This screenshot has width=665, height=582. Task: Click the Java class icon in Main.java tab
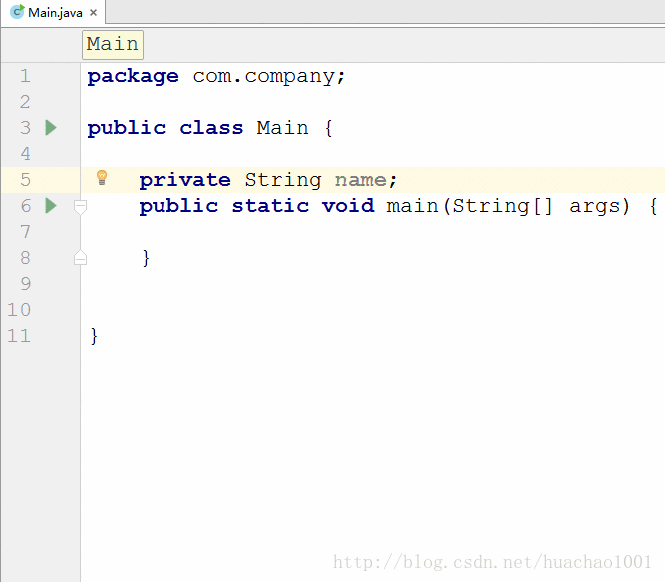(17, 12)
